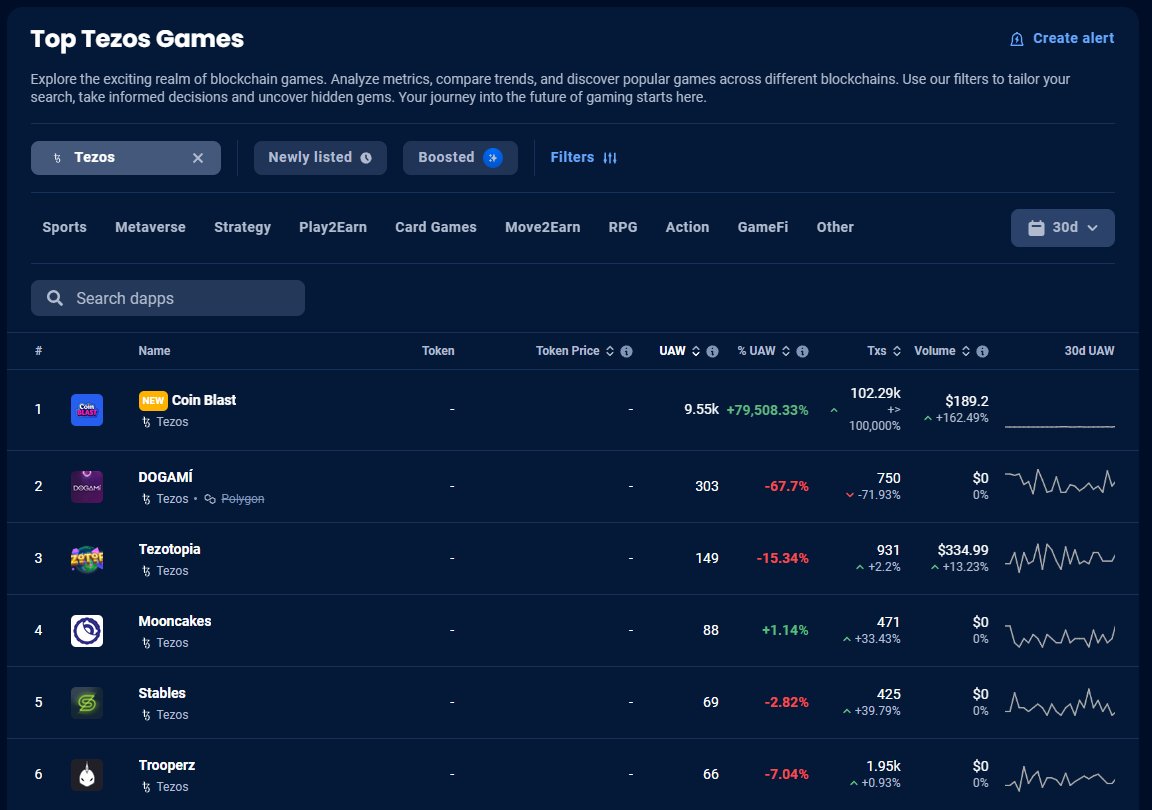Sort by Txs column
1152x810 pixels.
pos(884,351)
